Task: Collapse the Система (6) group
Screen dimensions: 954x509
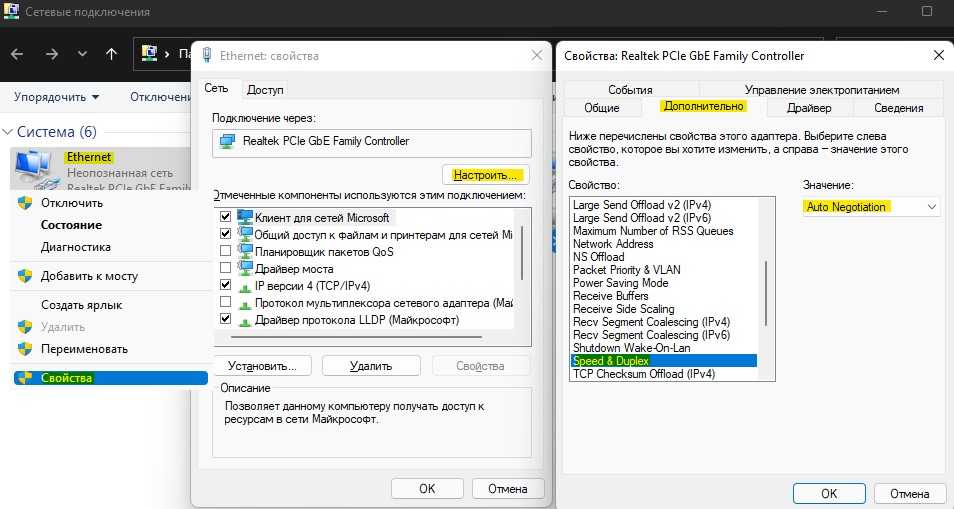Action: point(8,132)
